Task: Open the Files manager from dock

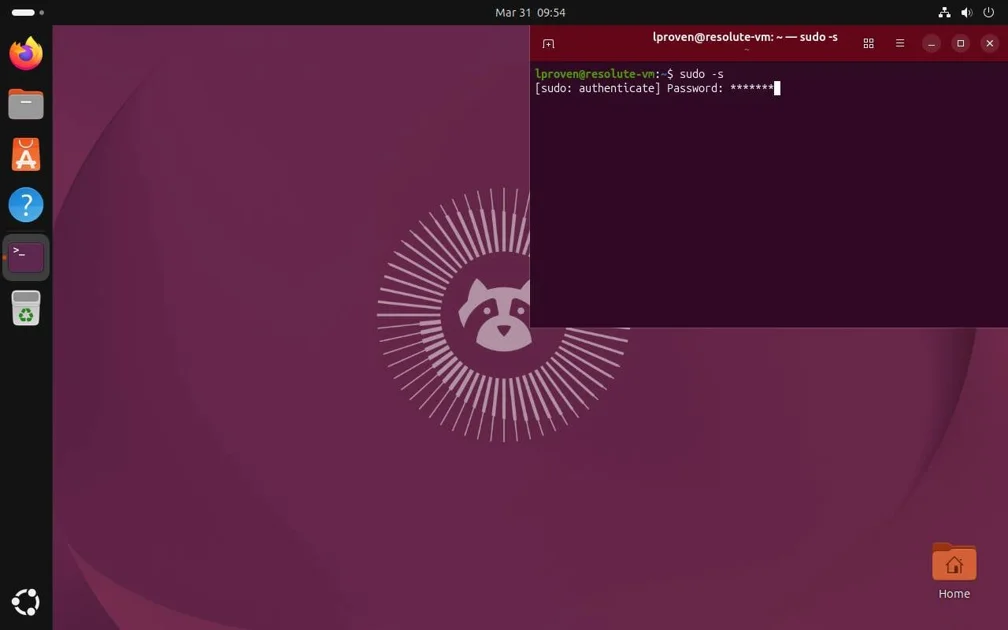Action: pos(26,104)
